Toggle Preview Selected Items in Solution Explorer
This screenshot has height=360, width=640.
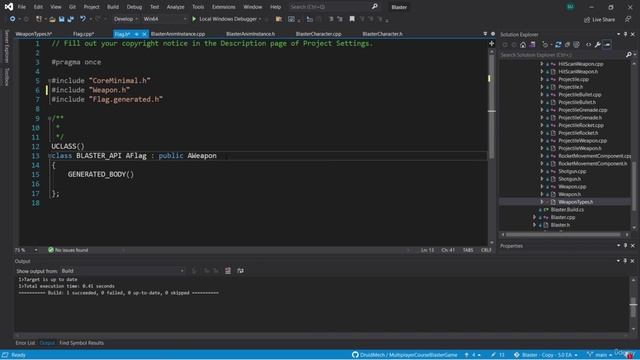coord(607,44)
